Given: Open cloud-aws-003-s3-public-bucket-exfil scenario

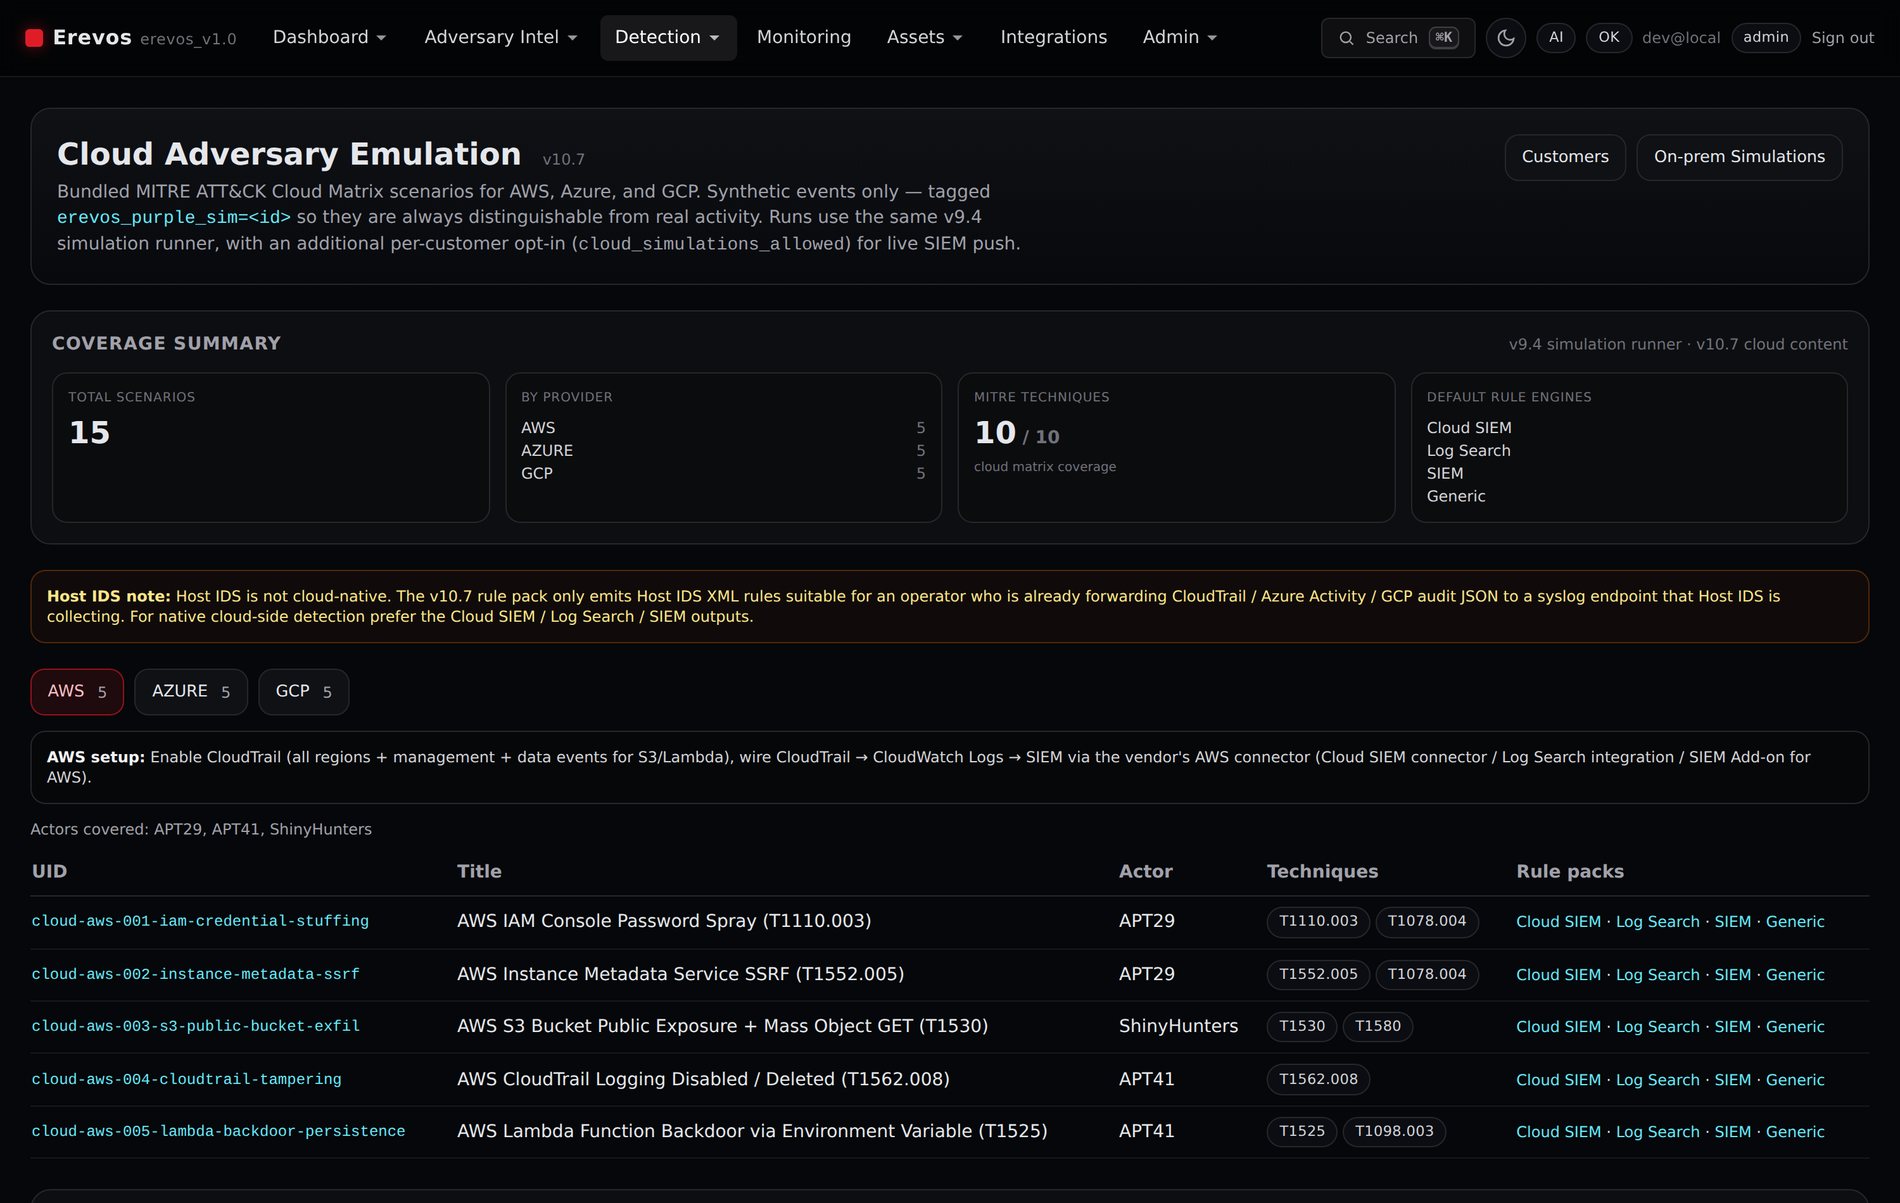Looking at the screenshot, I should (x=196, y=1026).
